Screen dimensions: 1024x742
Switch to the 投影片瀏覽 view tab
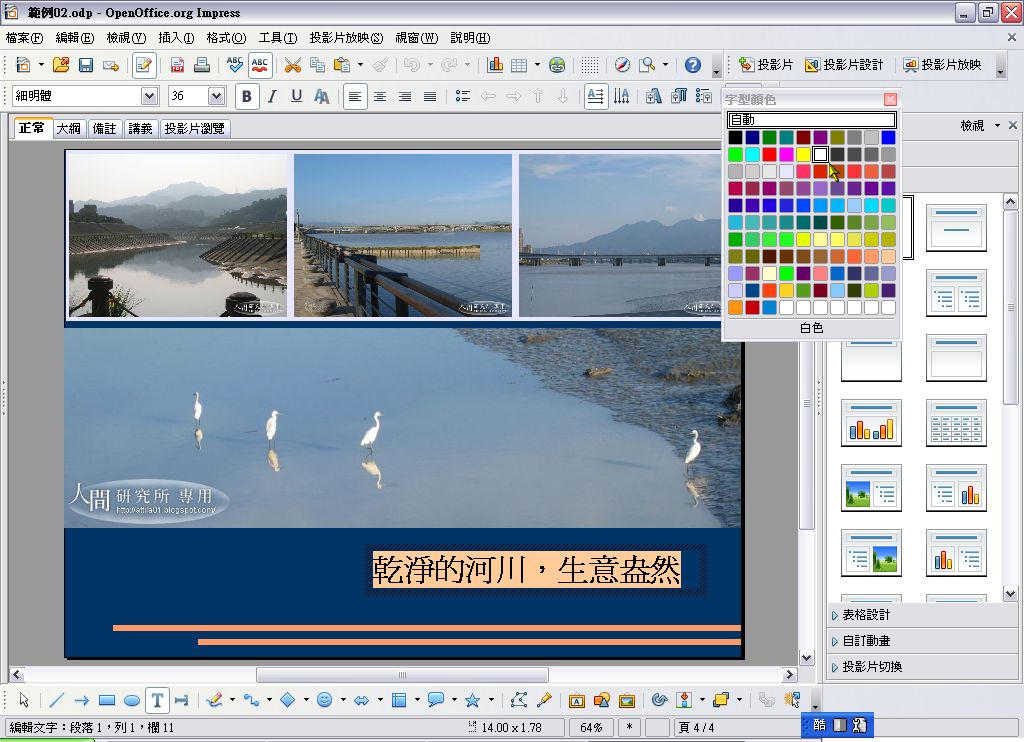coord(195,129)
